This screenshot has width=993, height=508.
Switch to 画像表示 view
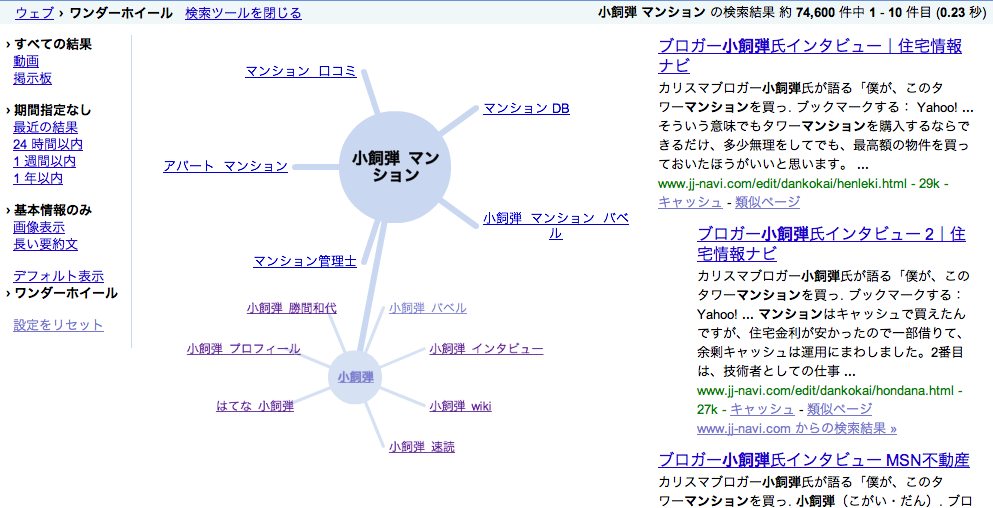click(39, 227)
